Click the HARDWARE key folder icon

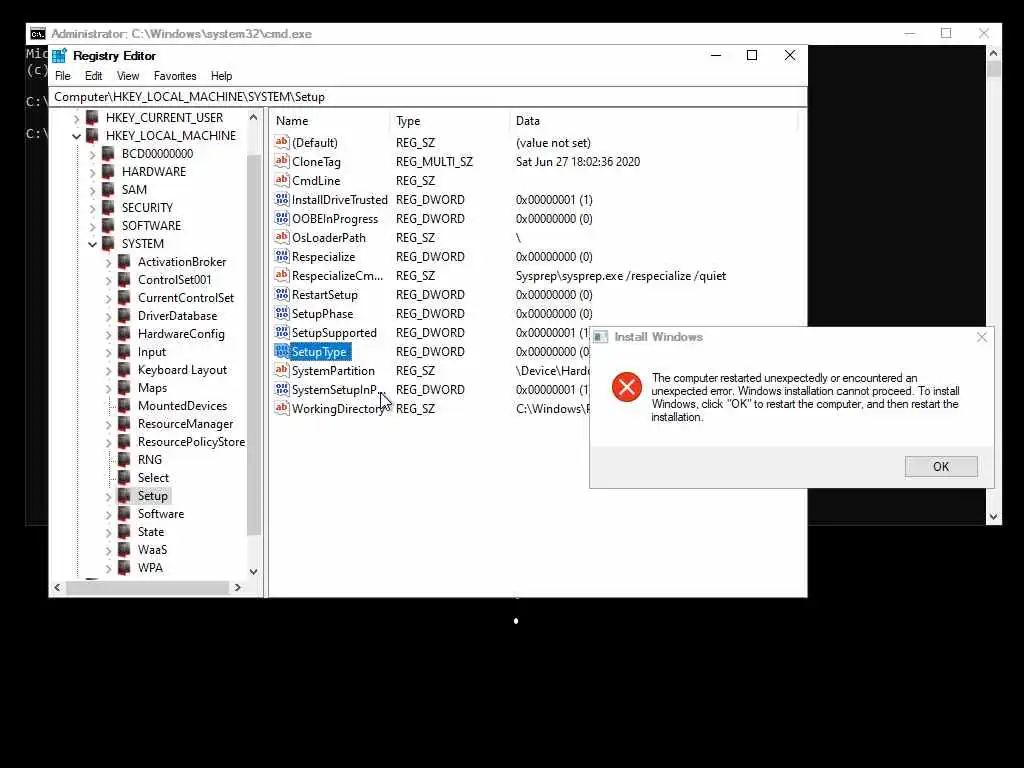(108, 172)
